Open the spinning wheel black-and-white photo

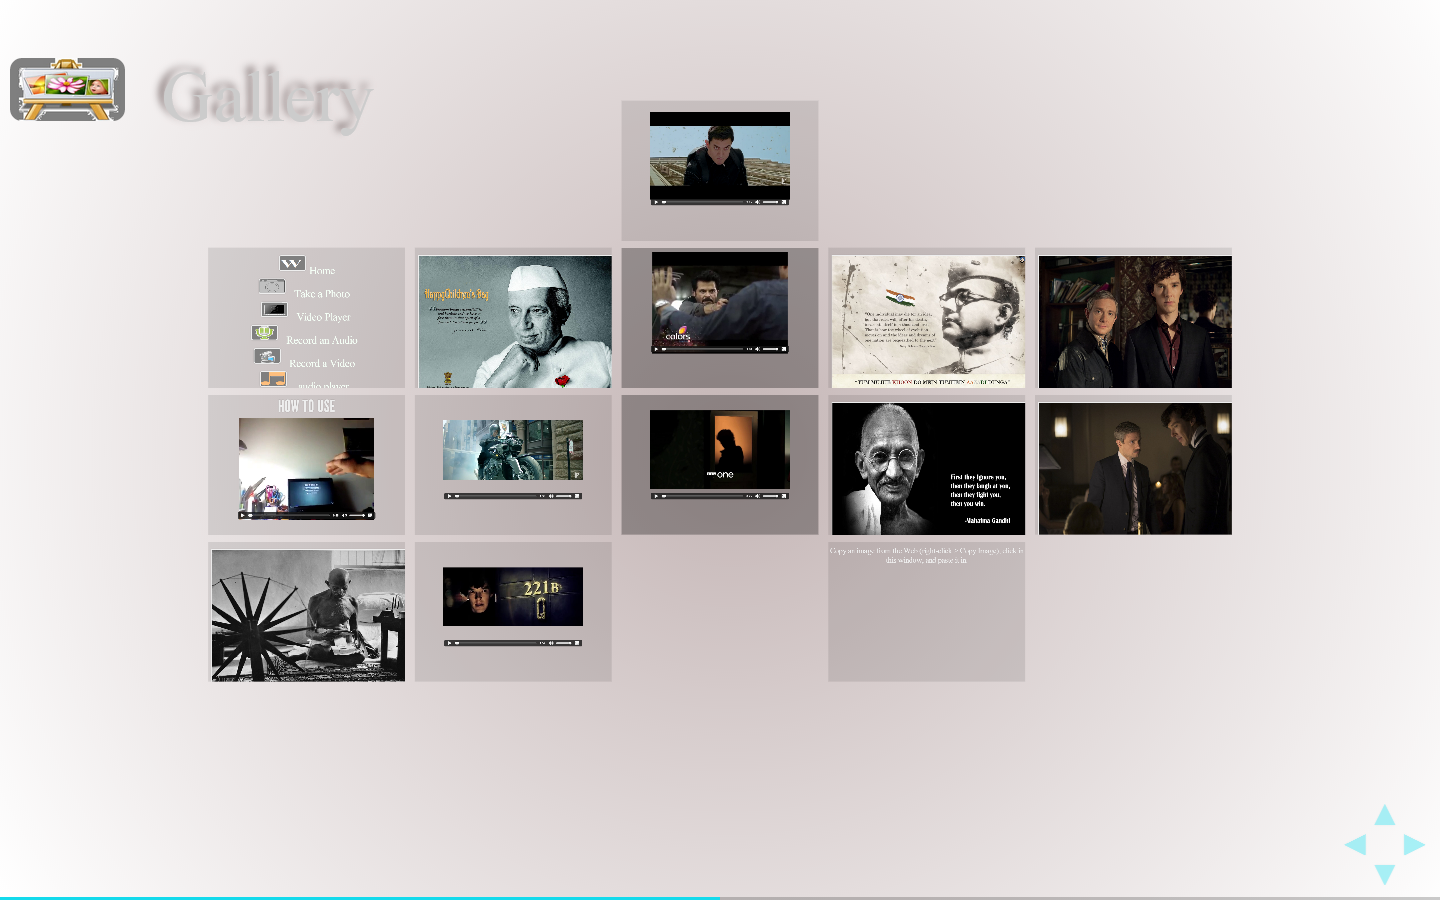(x=308, y=616)
